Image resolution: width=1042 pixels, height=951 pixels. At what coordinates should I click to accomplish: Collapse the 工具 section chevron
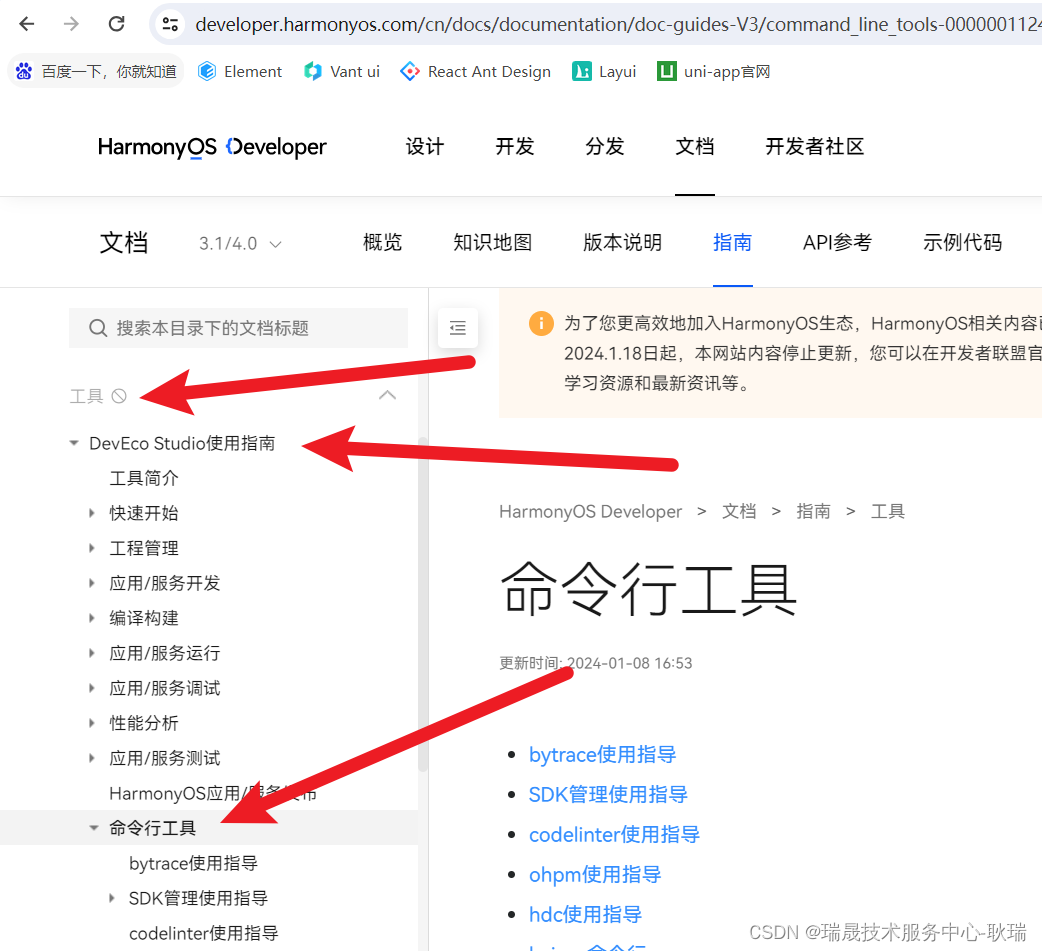tap(387, 395)
